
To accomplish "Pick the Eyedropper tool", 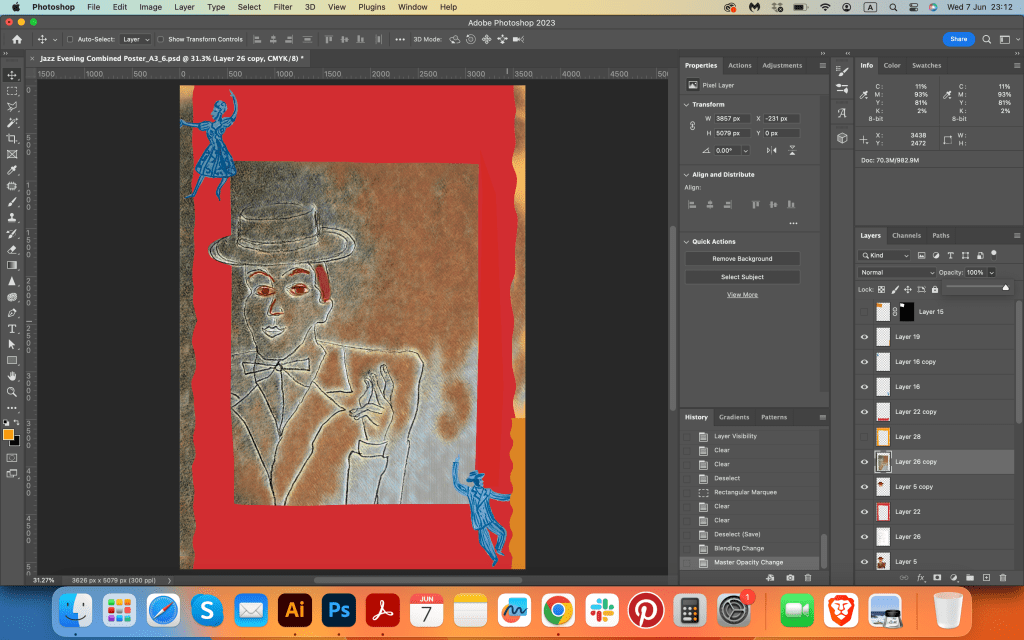I will pyautogui.click(x=12, y=170).
